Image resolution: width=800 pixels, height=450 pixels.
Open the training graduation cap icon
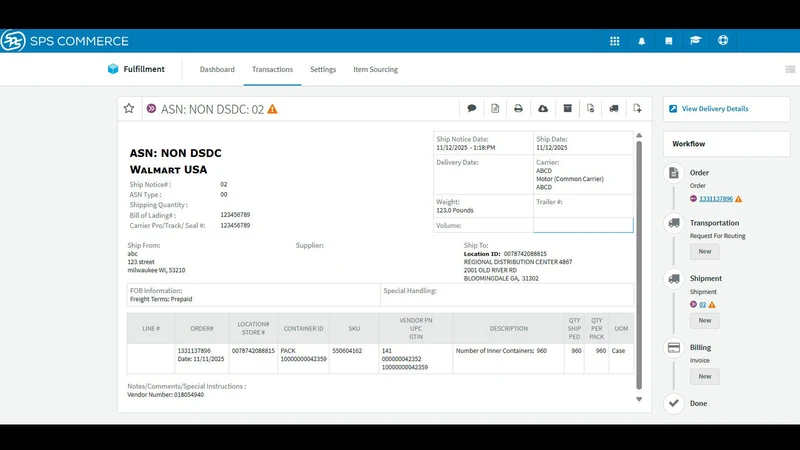695,40
